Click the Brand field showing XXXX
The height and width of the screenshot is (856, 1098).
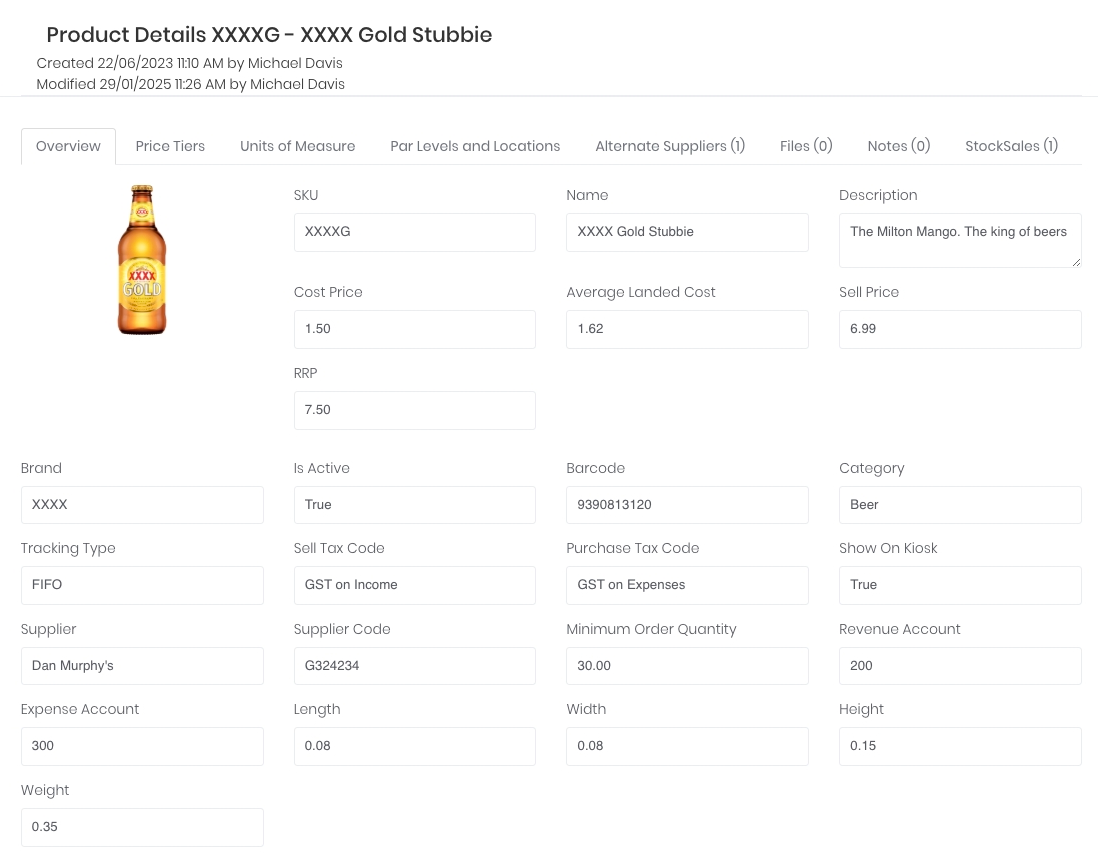tap(142, 505)
